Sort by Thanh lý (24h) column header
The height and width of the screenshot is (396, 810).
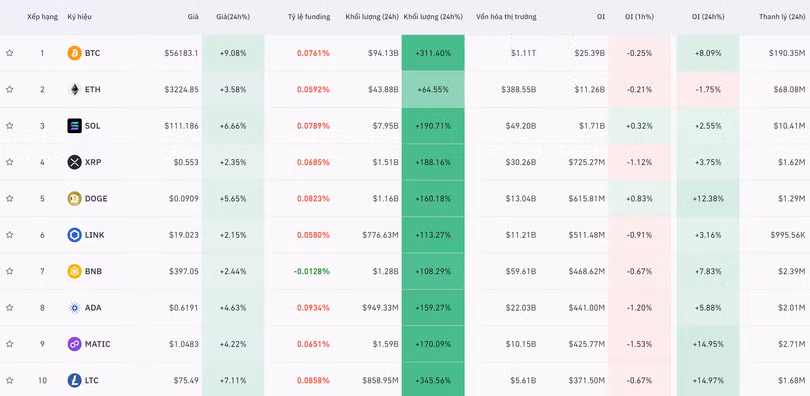point(782,17)
